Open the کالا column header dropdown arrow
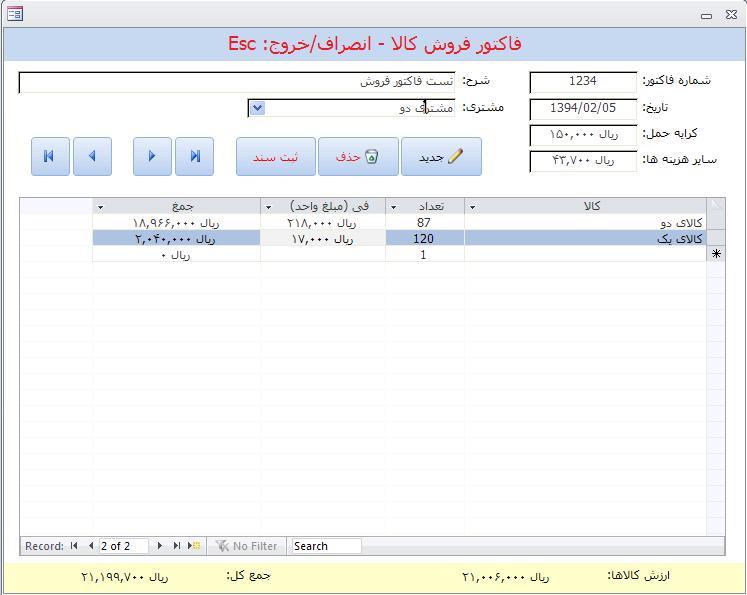Viewport: 747px width, 595px height. coord(472,207)
